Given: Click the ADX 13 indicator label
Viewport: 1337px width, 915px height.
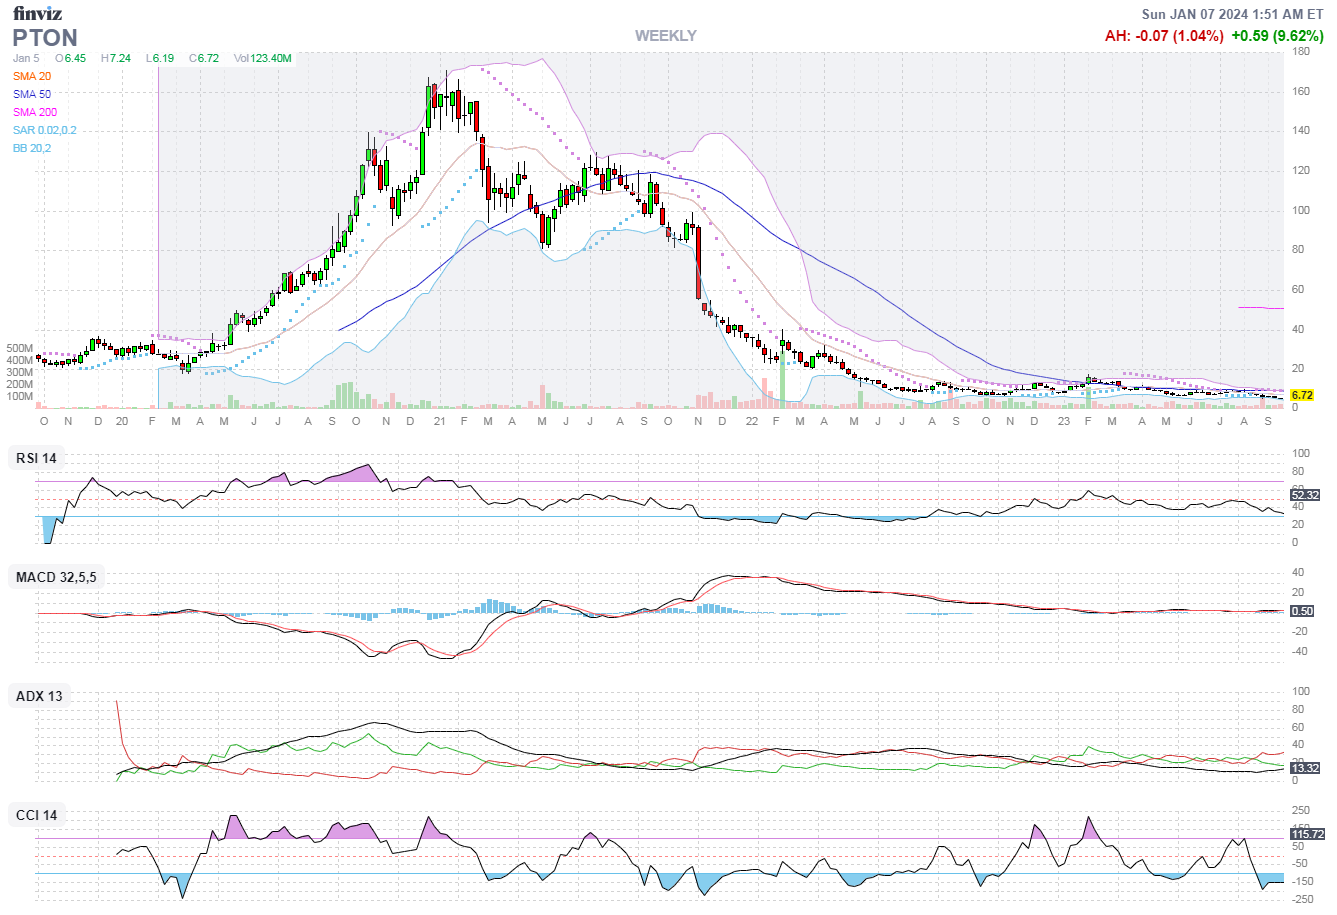Looking at the screenshot, I should pyautogui.click(x=39, y=696).
